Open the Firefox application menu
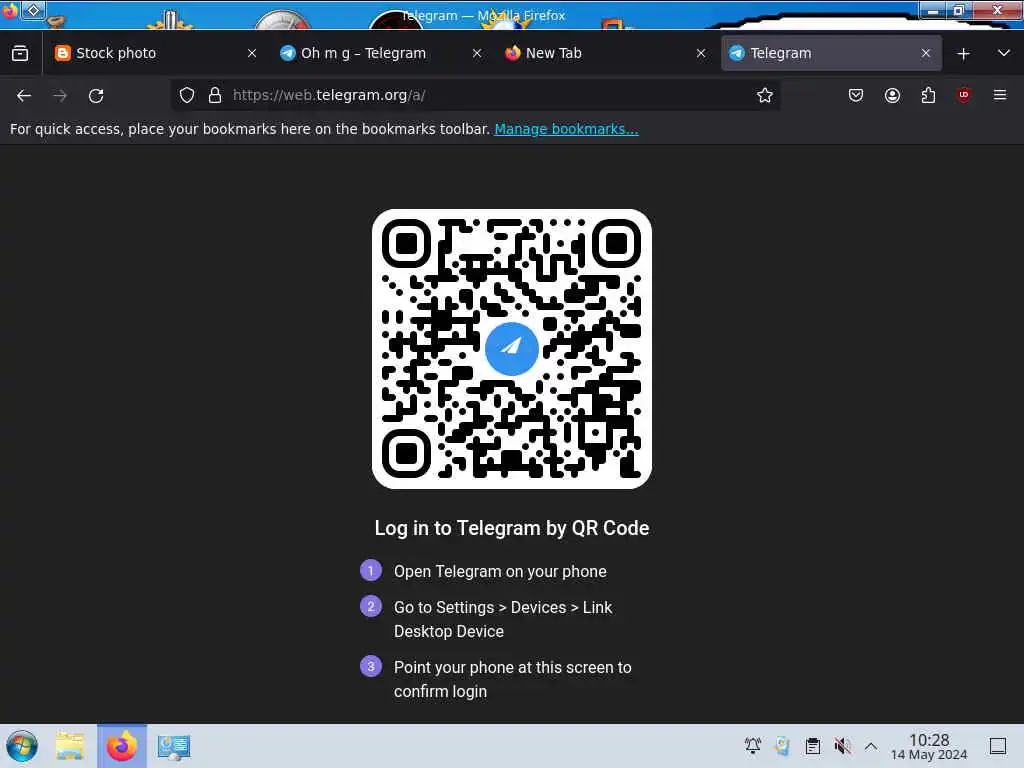This screenshot has height=768, width=1024. coord(1000,95)
